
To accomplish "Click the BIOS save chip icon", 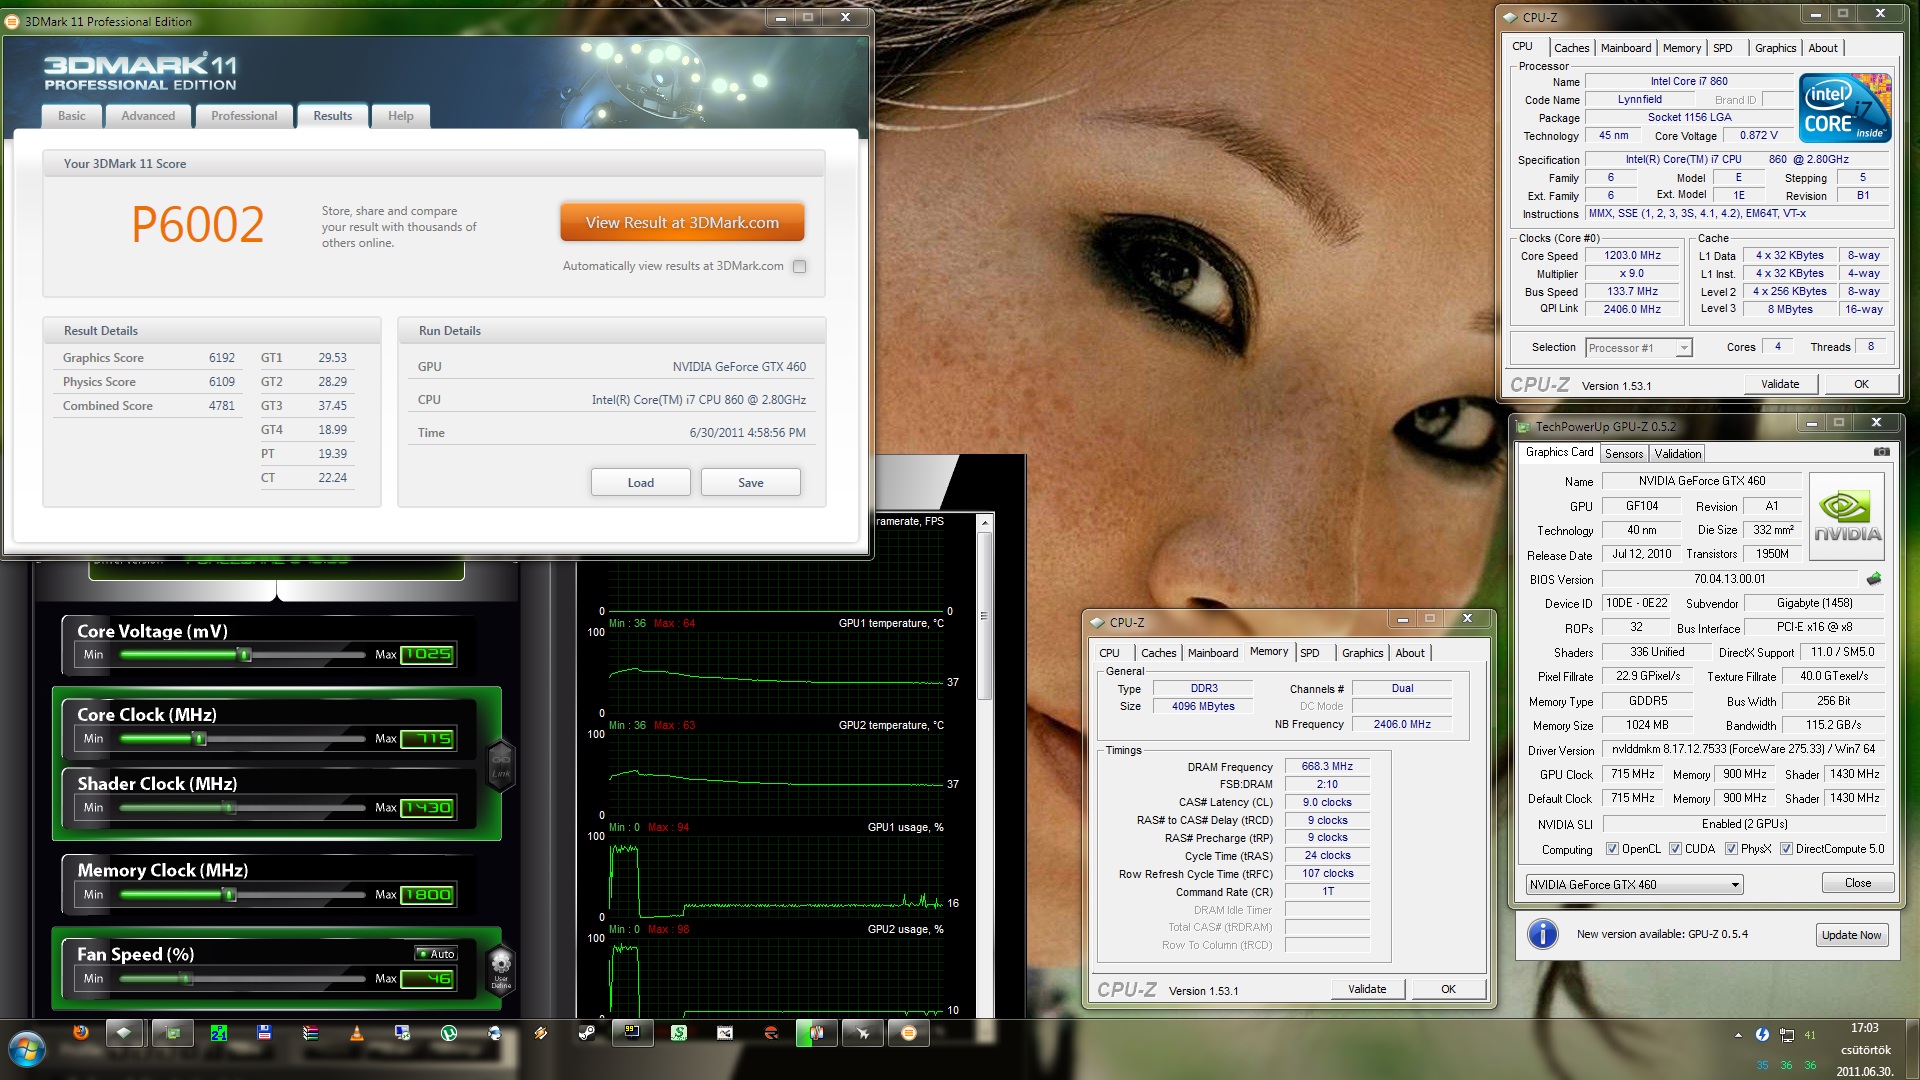I will click(x=1874, y=579).
